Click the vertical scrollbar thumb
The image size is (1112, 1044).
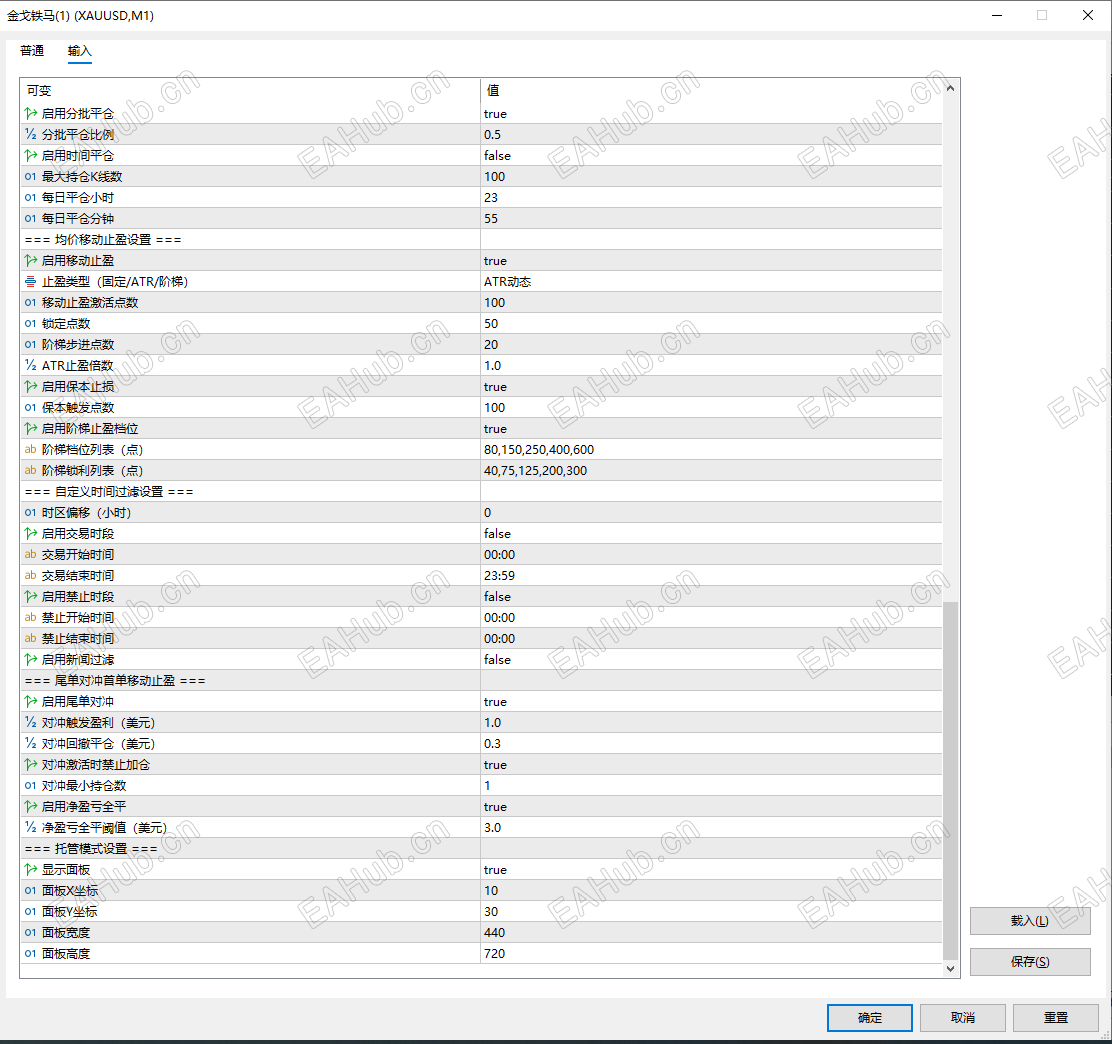tap(950, 780)
